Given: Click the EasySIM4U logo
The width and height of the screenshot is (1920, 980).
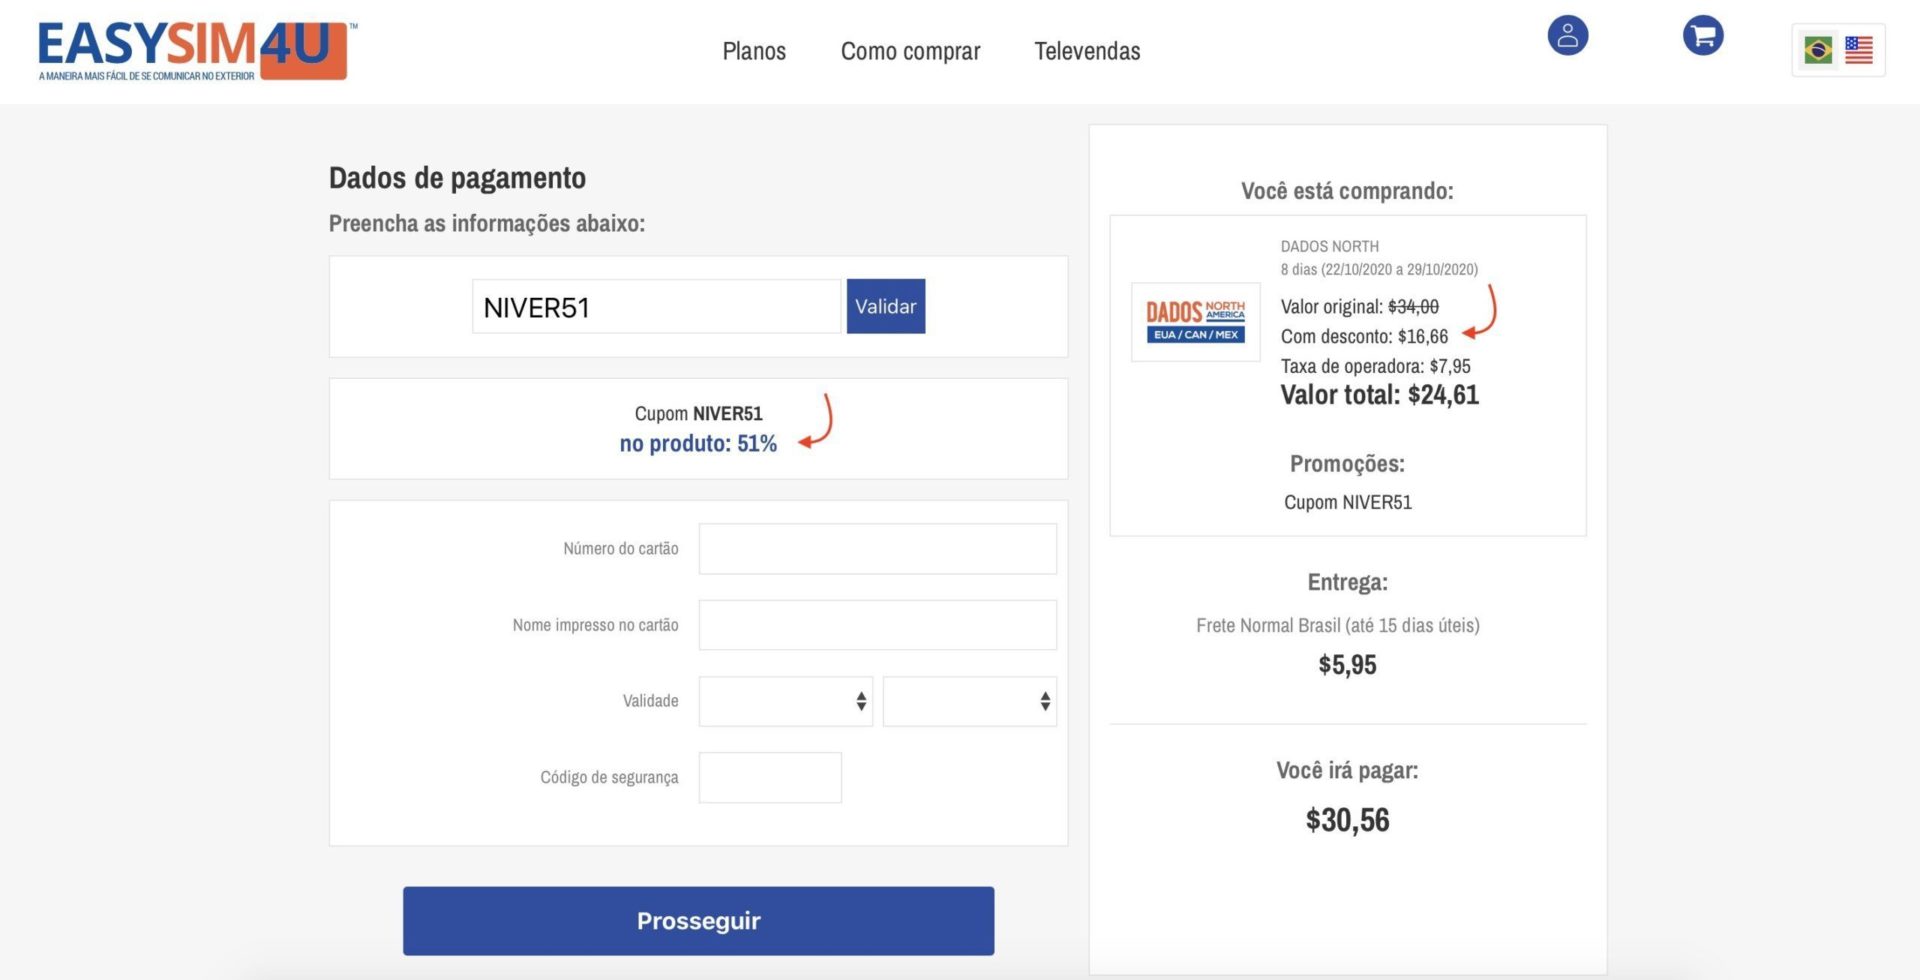Looking at the screenshot, I should (196, 51).
